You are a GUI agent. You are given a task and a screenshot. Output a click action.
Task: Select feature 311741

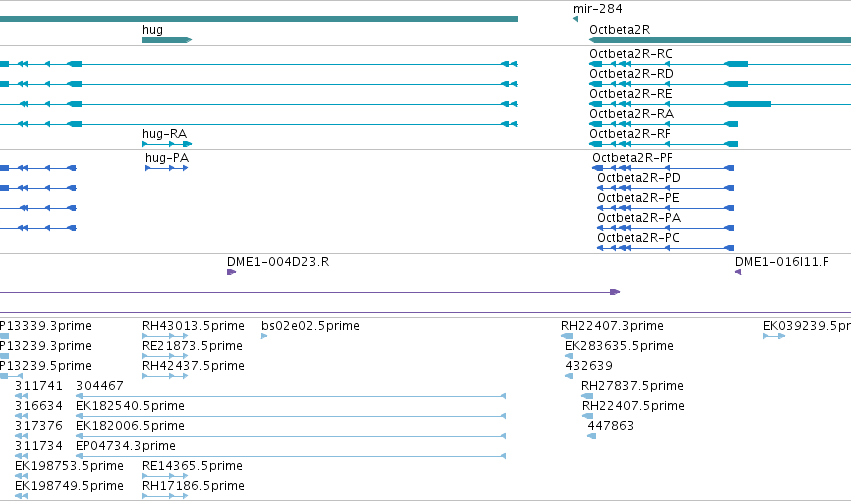[x=39, y=386]
